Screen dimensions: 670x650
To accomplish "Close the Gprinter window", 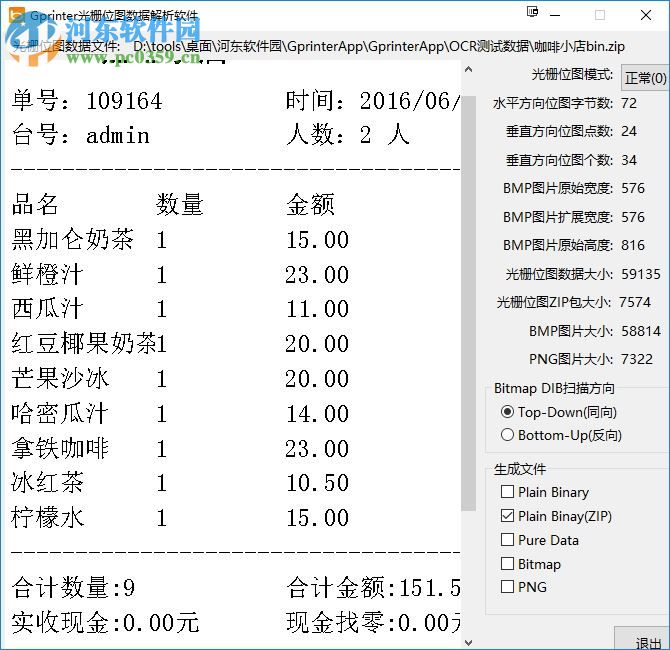I will tap(646, 15).
